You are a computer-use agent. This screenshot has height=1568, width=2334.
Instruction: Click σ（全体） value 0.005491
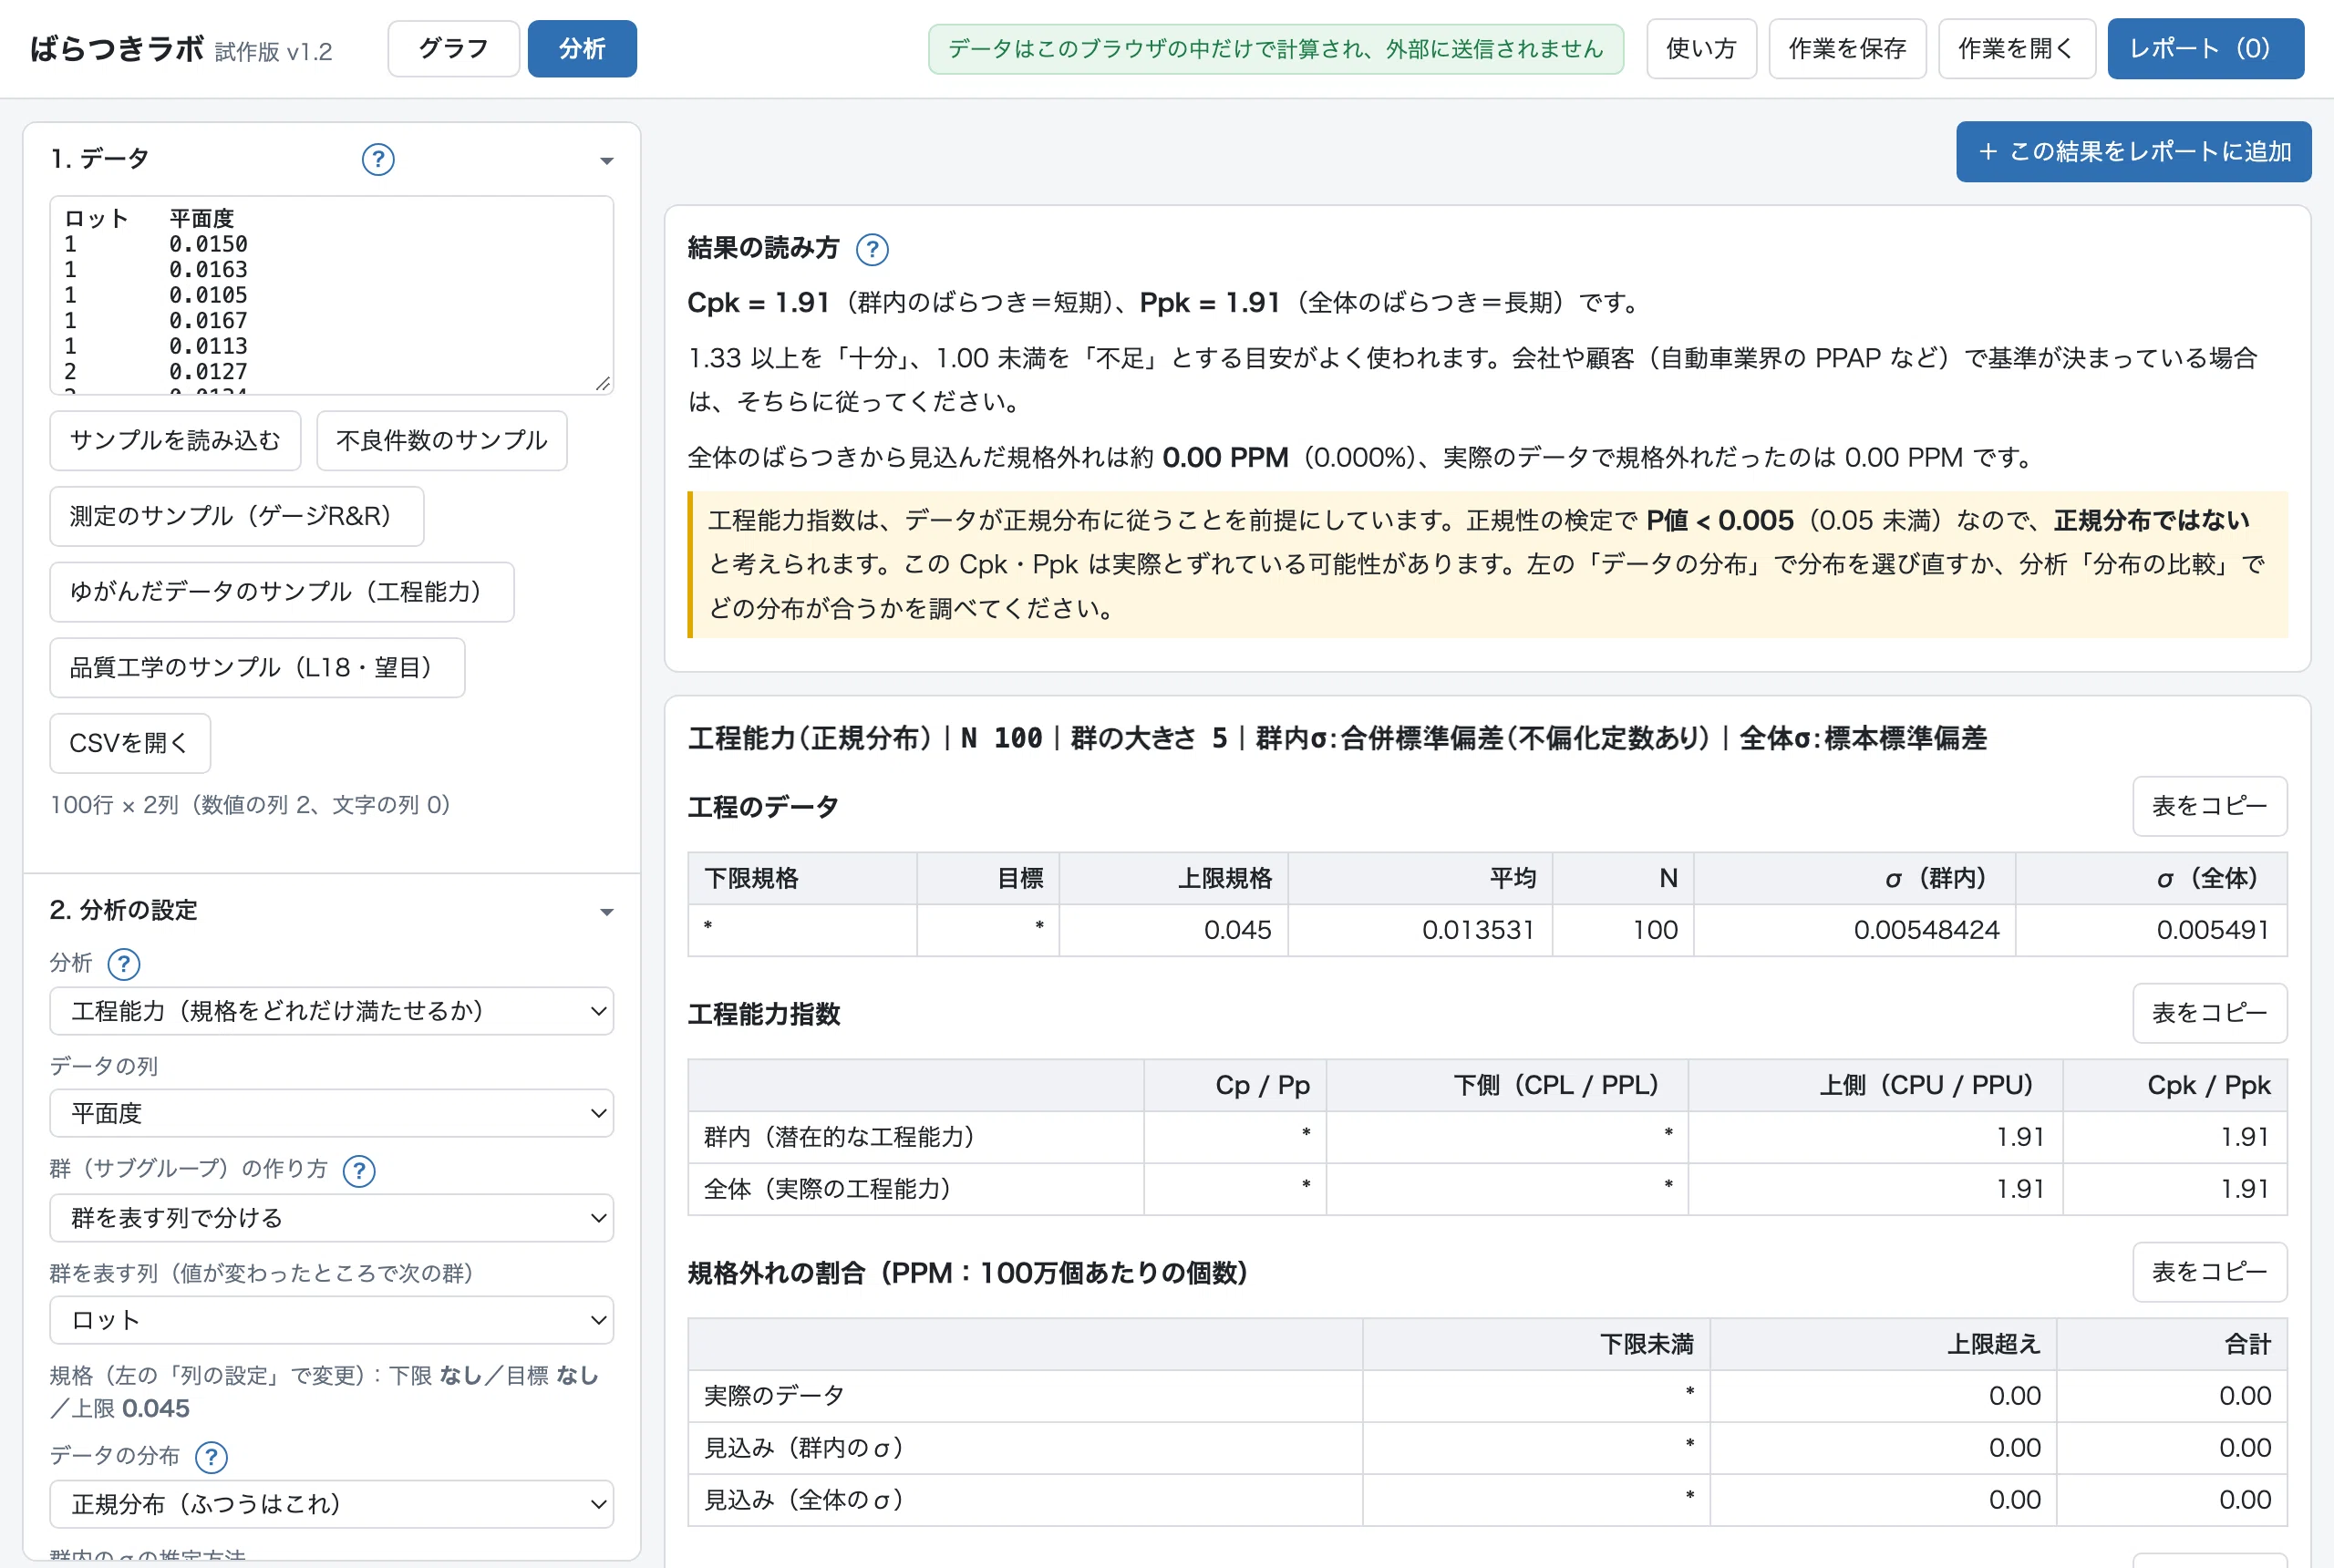(2151, 930)
